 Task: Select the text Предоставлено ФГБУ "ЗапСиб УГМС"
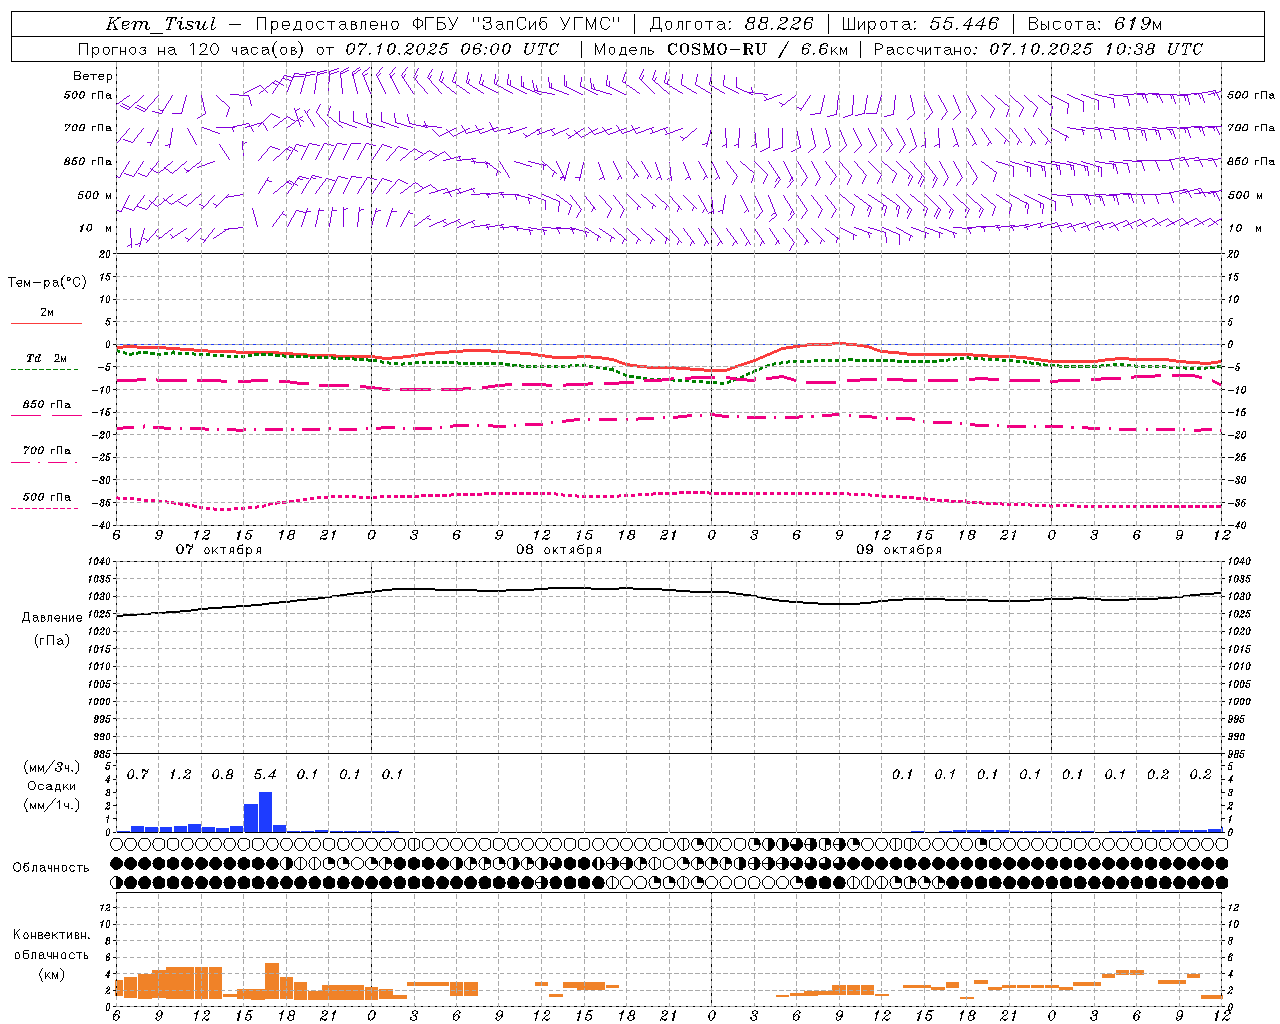438,24
